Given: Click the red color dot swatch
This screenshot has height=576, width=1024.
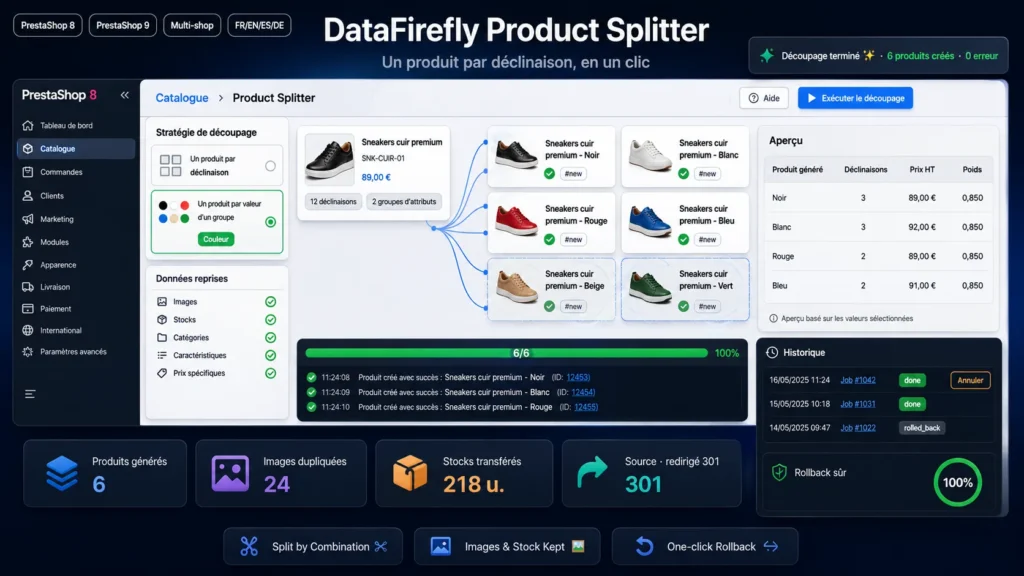Looking at the screenshot, I should point(185,205).
